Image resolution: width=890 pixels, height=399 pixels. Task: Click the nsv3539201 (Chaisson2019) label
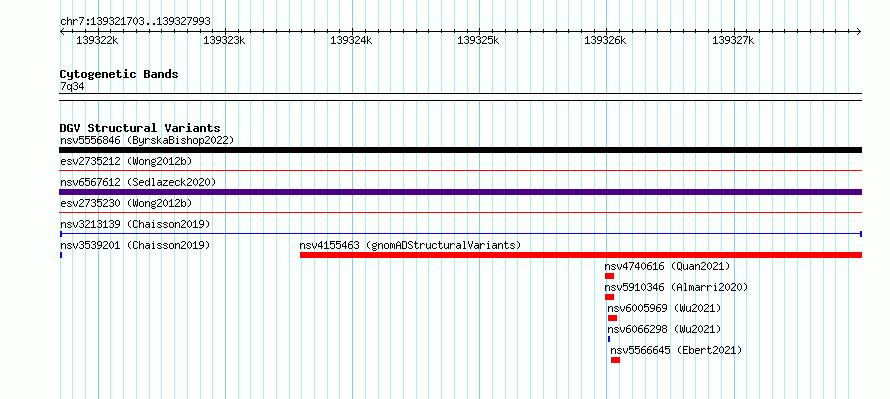point(135,245)
